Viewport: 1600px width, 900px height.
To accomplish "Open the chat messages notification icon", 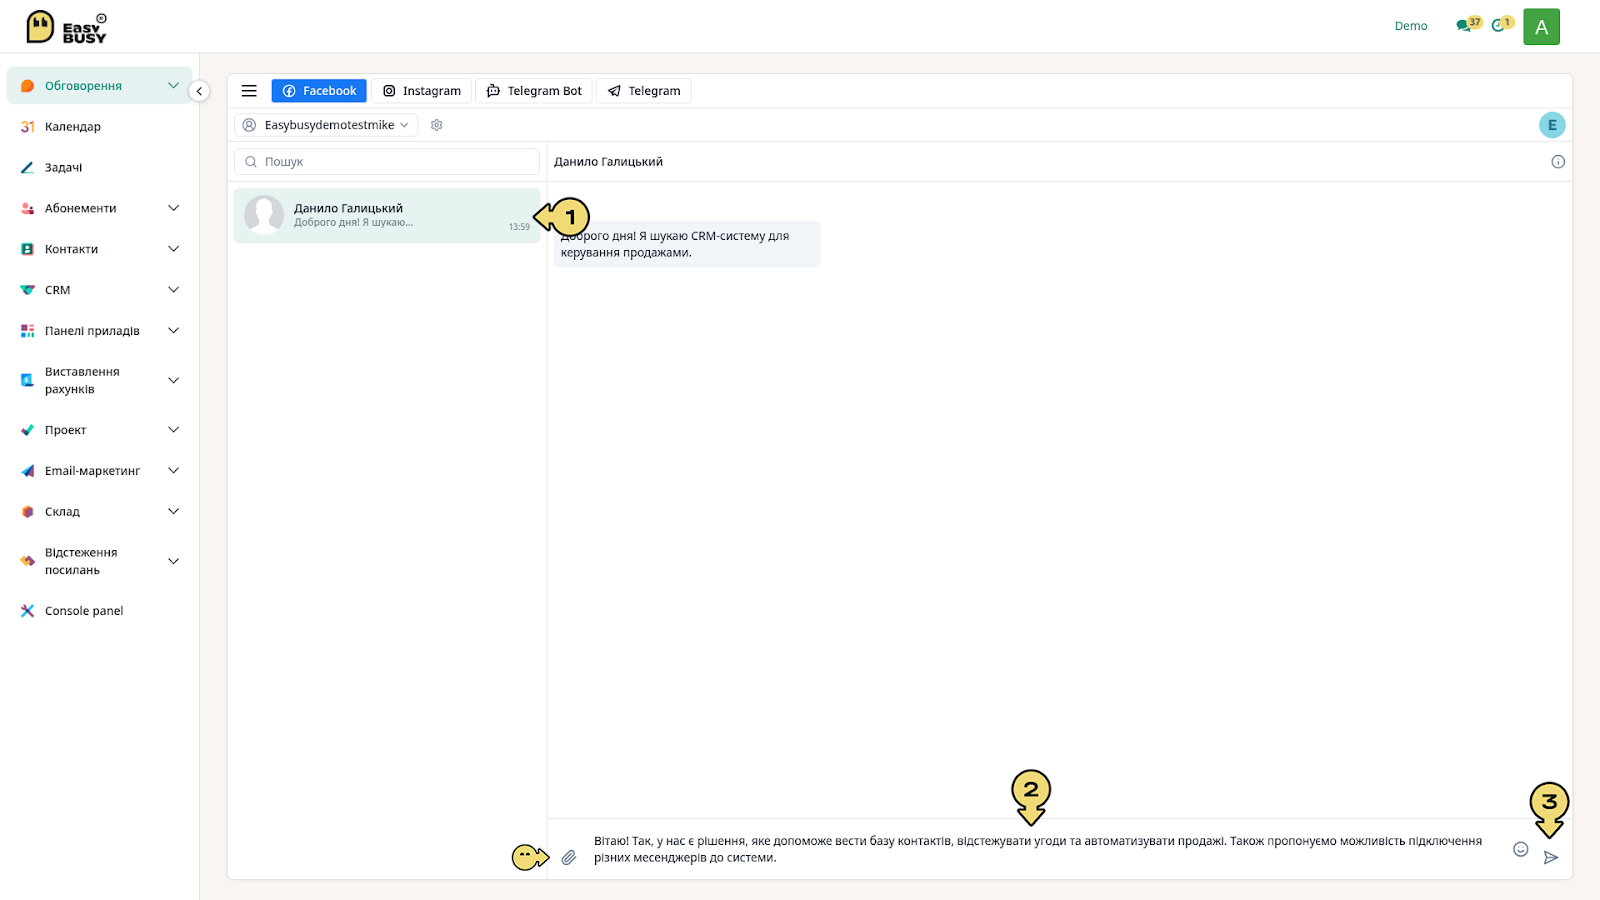I will point(1464,26).
